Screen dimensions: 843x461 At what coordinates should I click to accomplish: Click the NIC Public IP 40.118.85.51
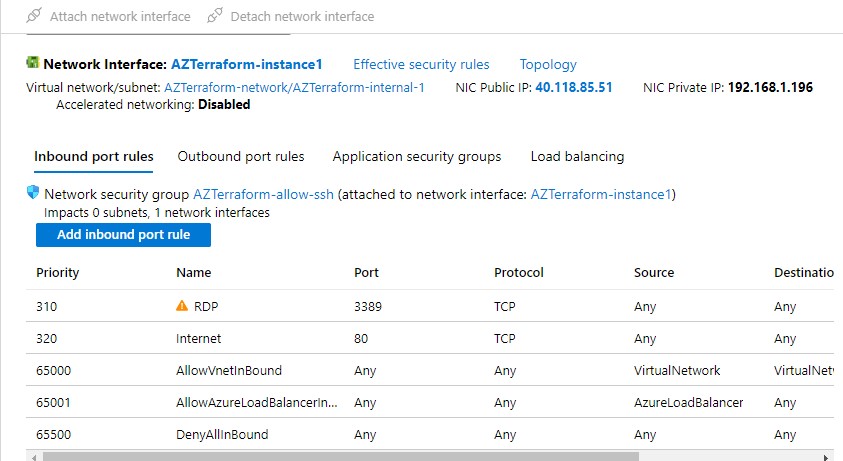tap(574, 88)
